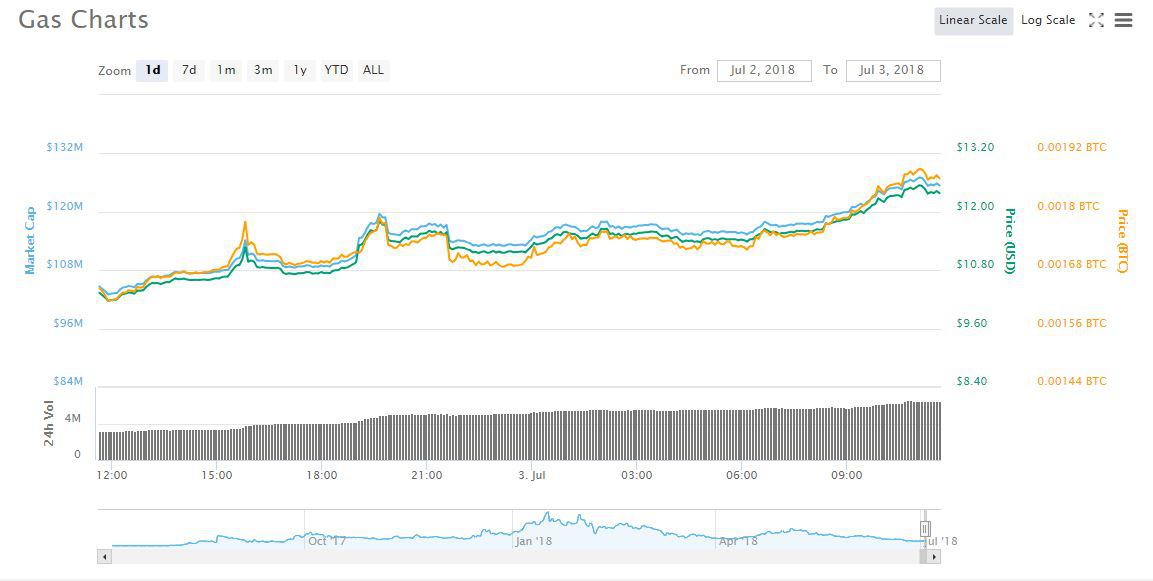Click the Price (BTC) axis title

tap(1122, 241)
